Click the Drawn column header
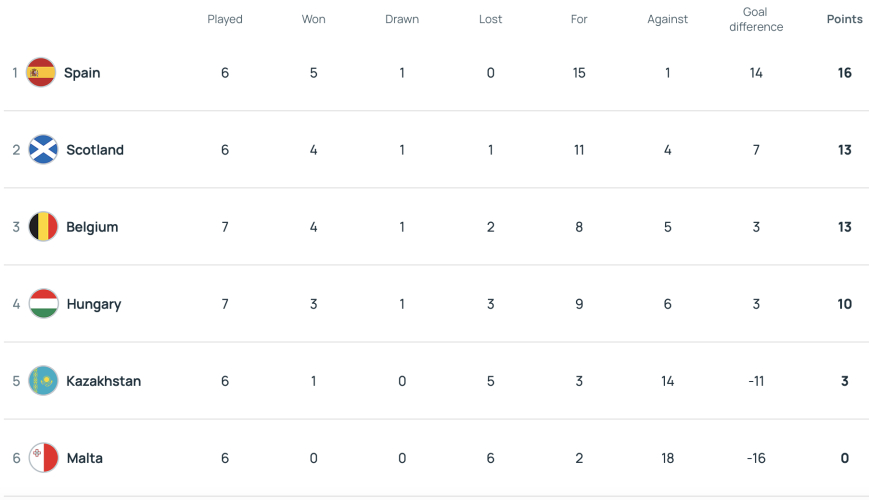 click(402, 19)
